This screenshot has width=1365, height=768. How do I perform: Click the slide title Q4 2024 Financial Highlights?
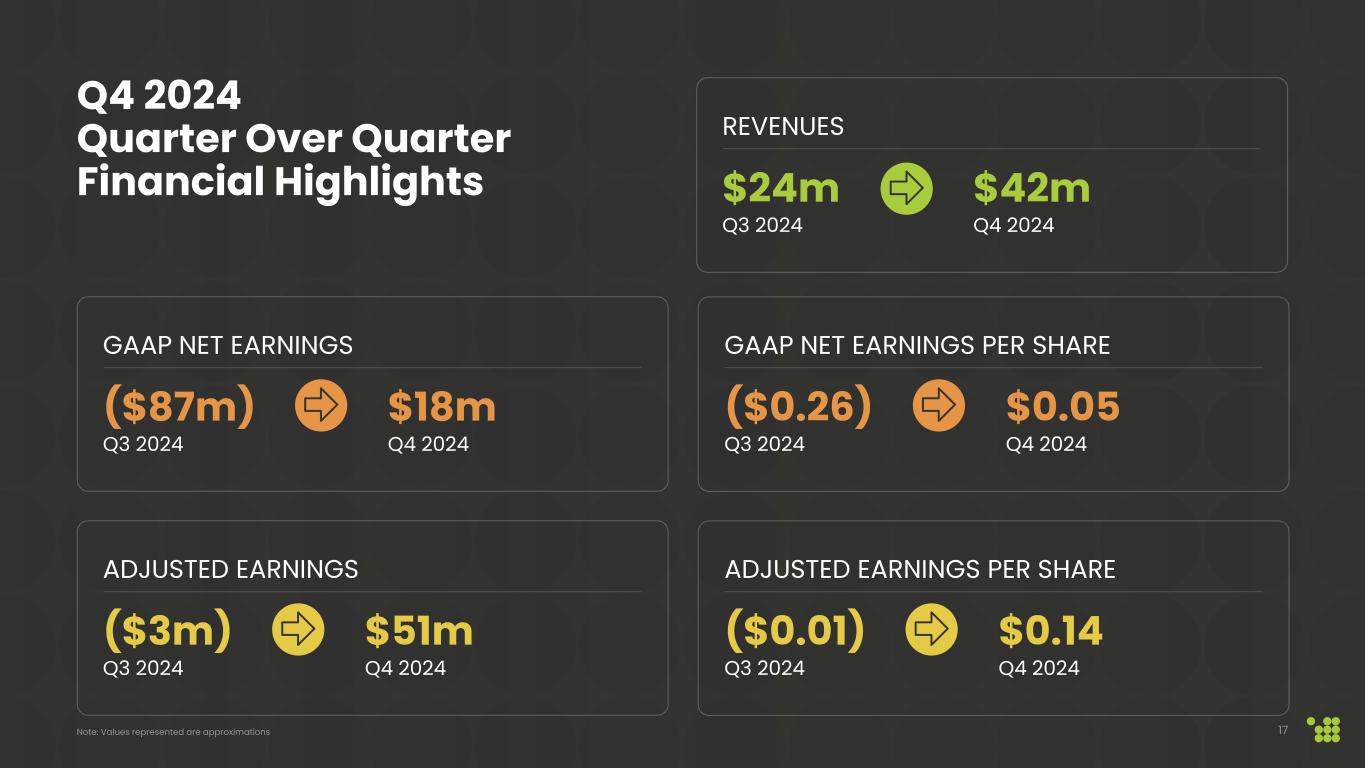pyautogui.click(x=294, y=139)
